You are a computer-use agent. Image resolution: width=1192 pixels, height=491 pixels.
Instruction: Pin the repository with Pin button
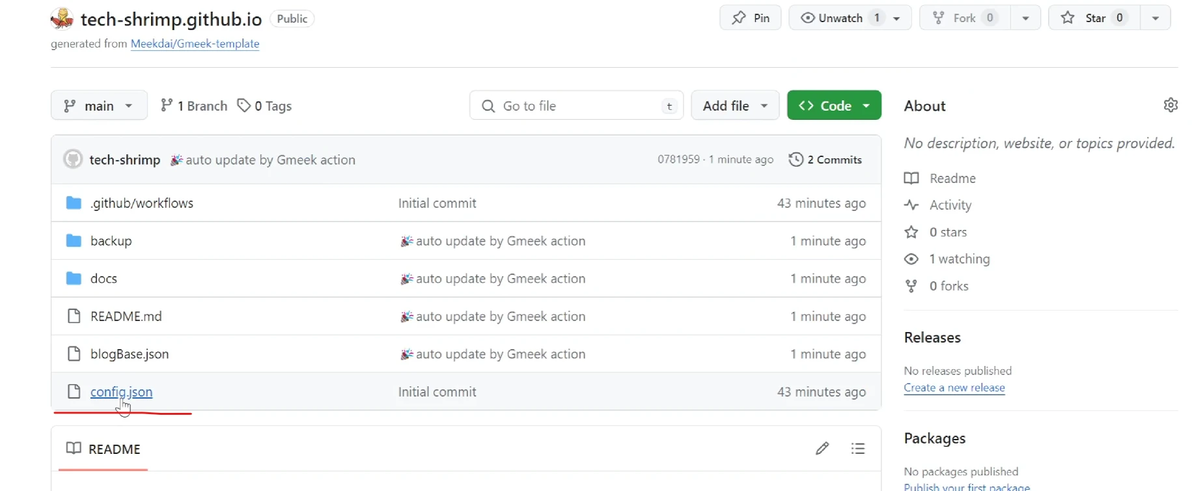pyautogui.click(x=750, y=18)
